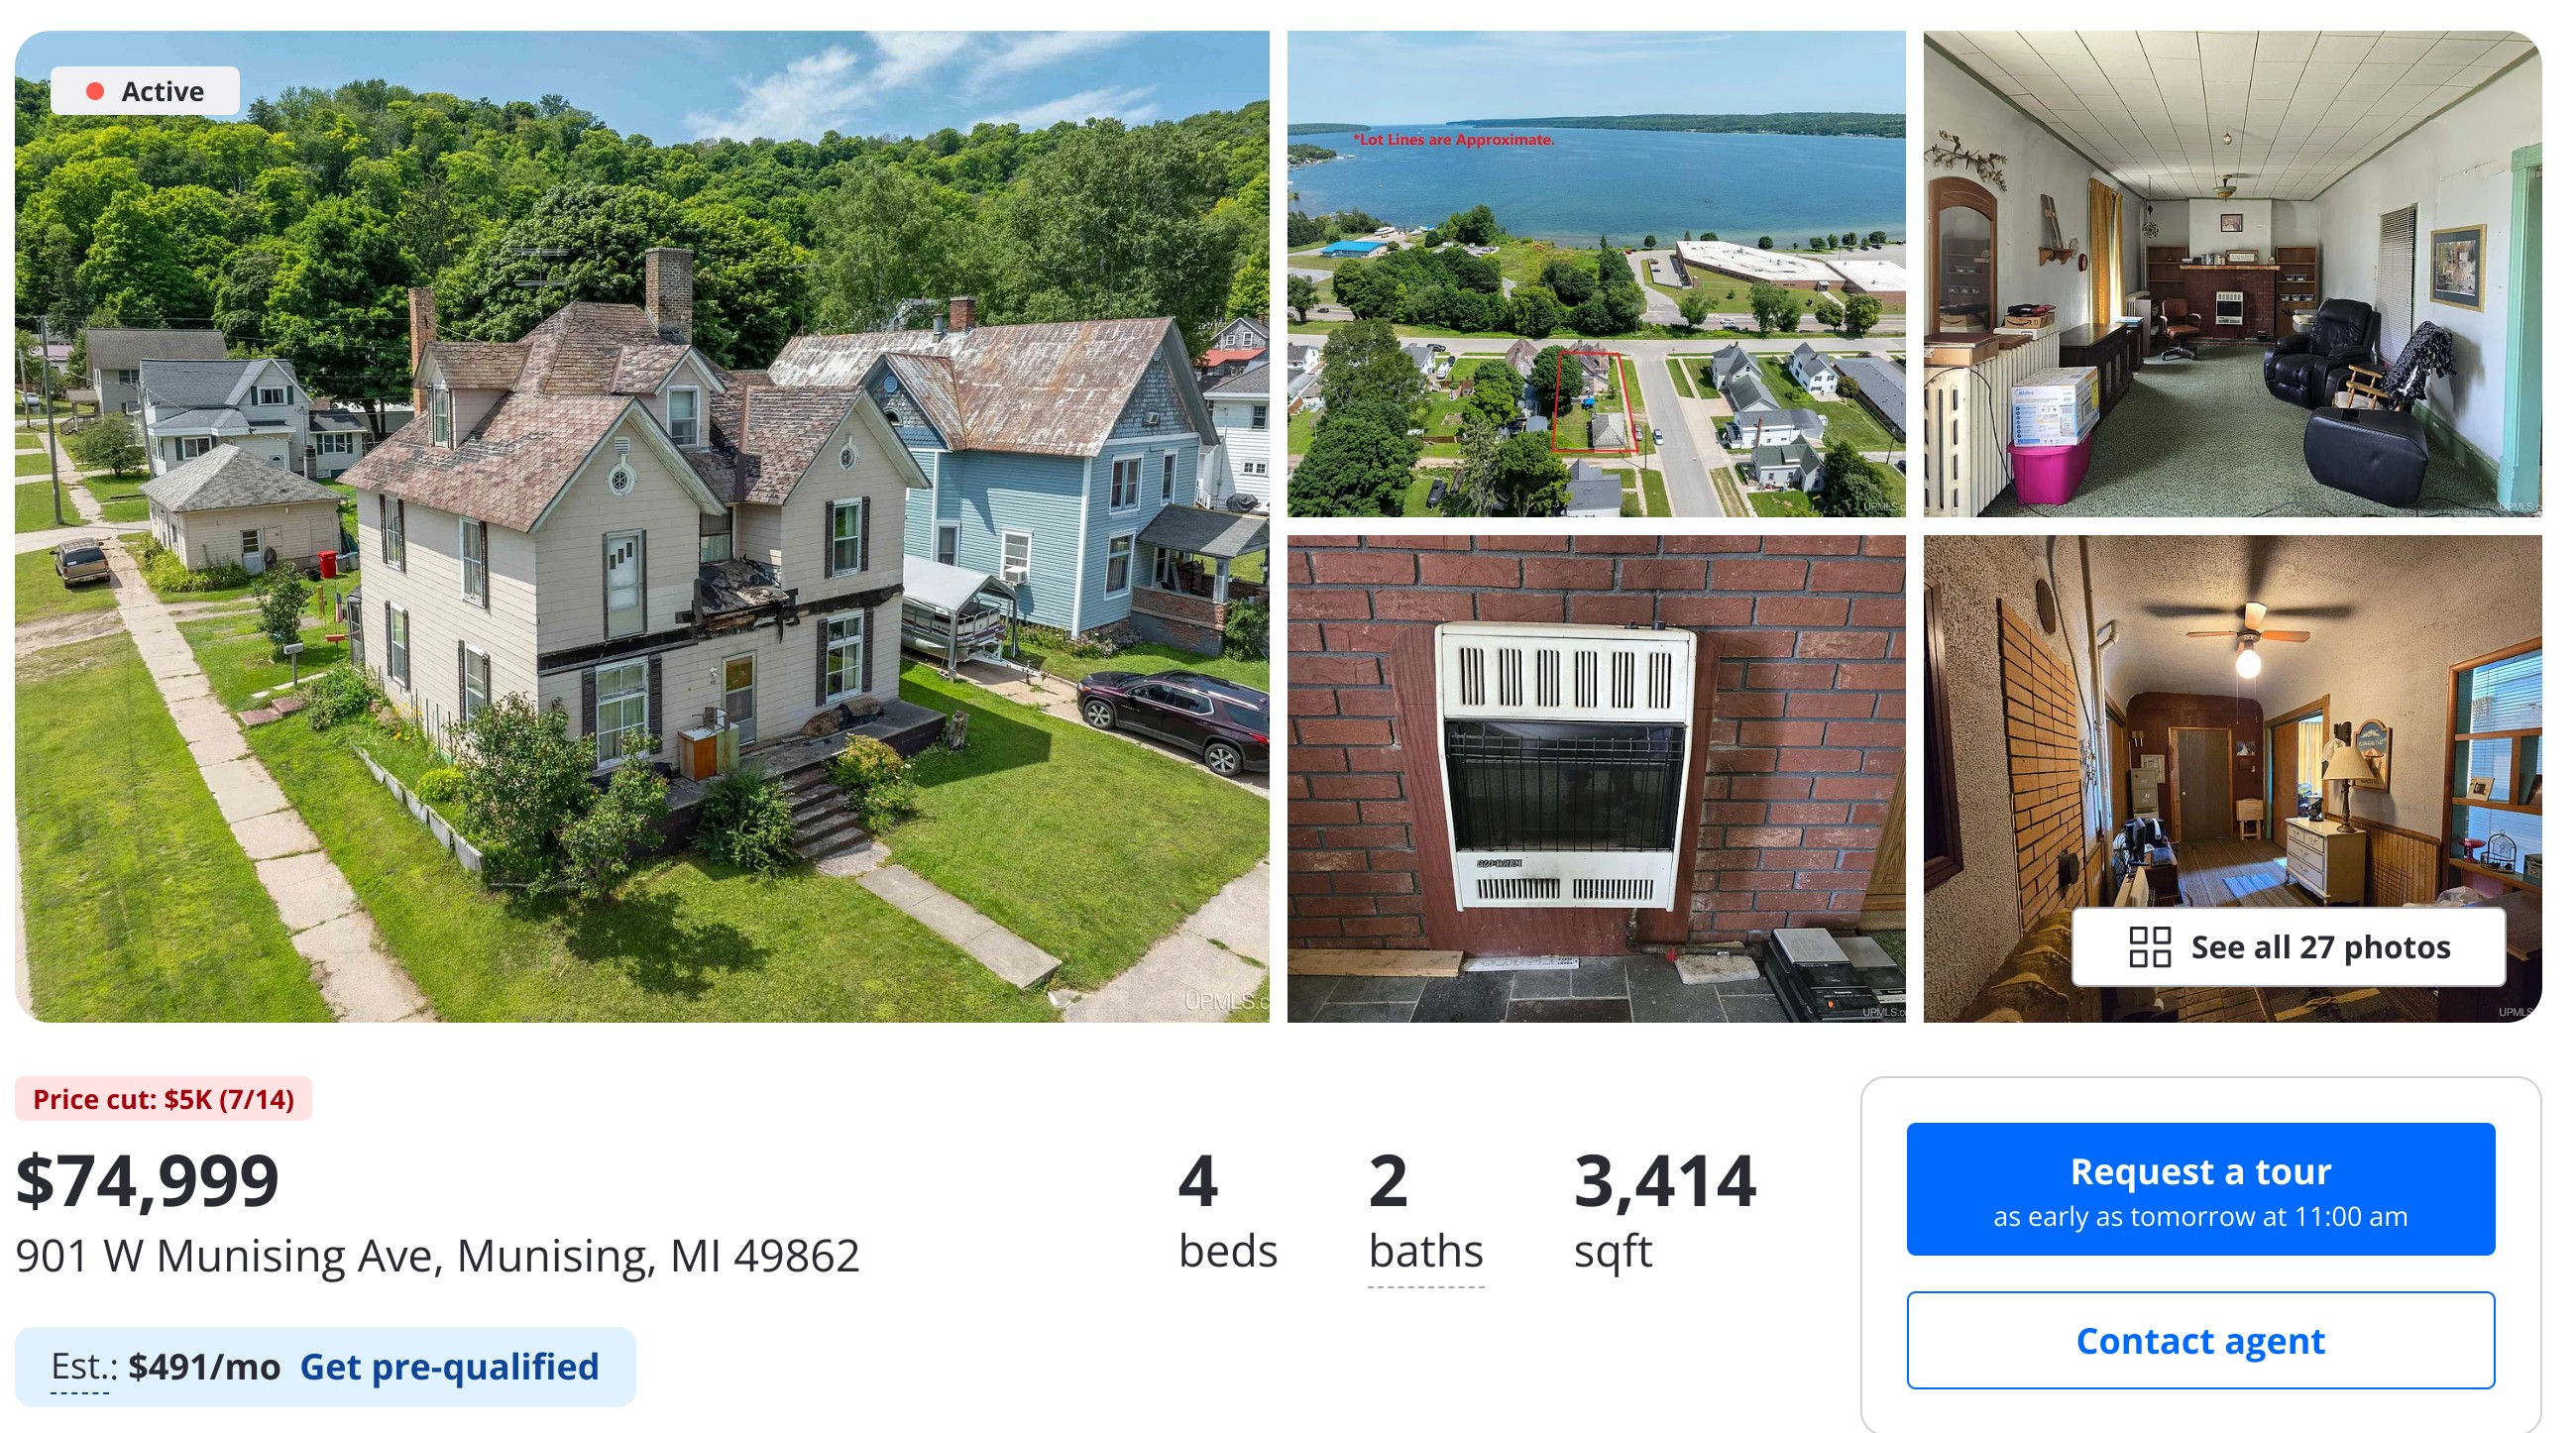Click Request a tour button

(2200, 1188)
